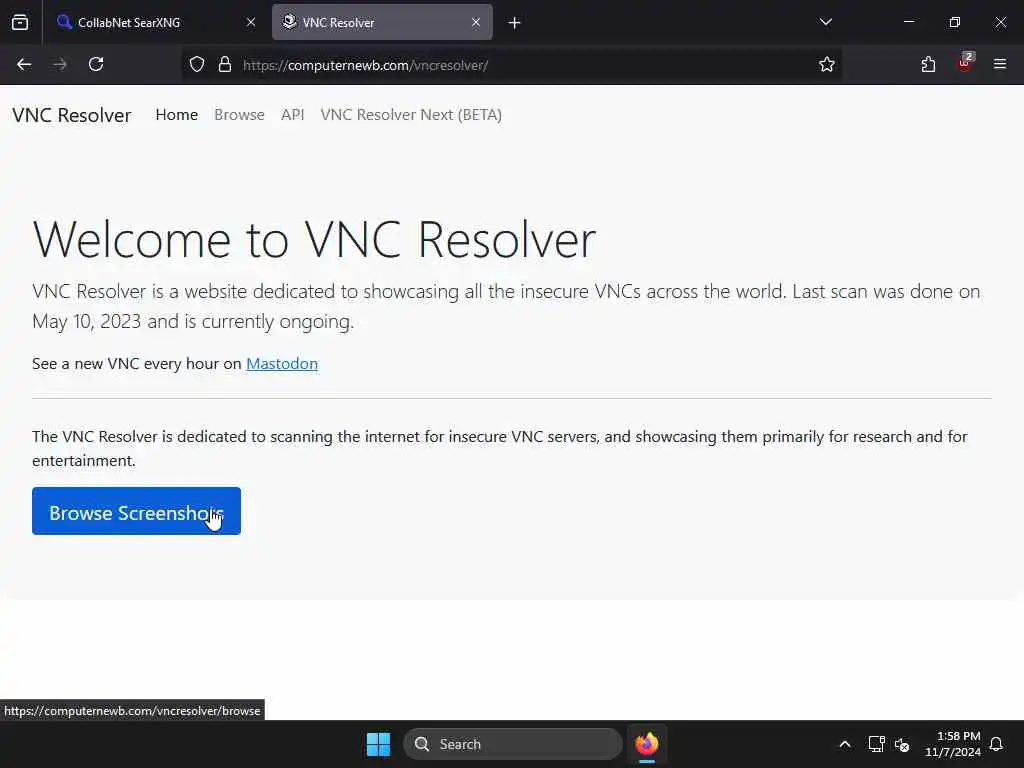The height and width of the screenshot is (768, 1024).
Task: Restore down the Firefox window
Action: click(x=955, y=22)
